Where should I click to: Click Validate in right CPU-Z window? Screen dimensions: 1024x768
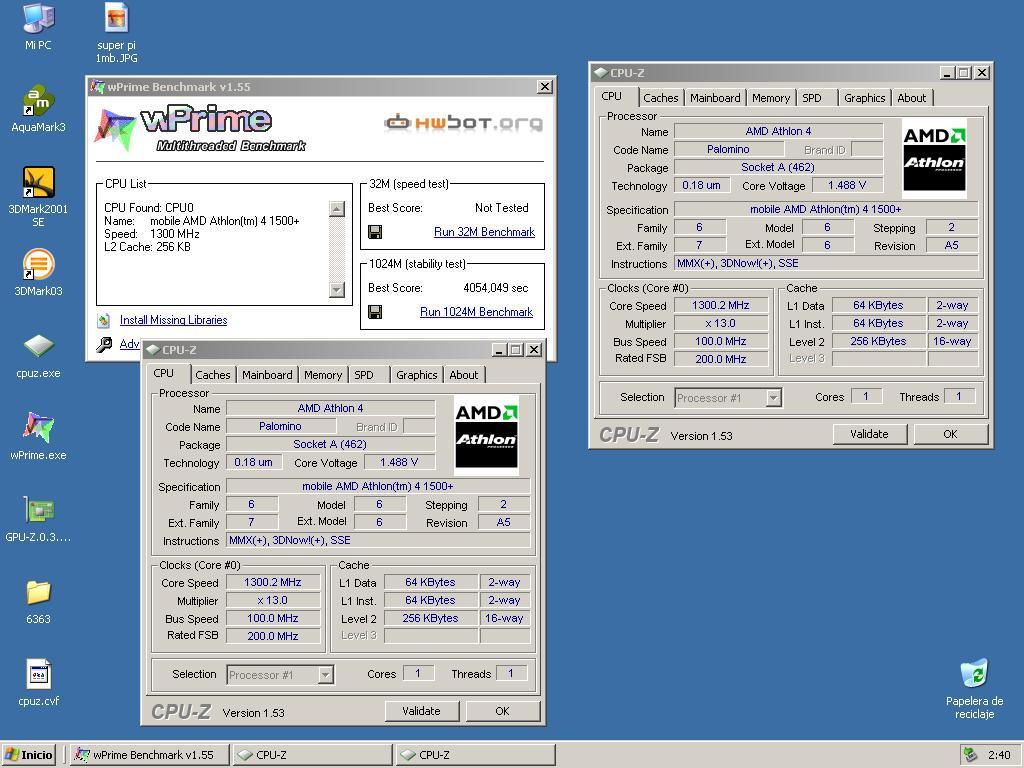(x=869, y=434)
